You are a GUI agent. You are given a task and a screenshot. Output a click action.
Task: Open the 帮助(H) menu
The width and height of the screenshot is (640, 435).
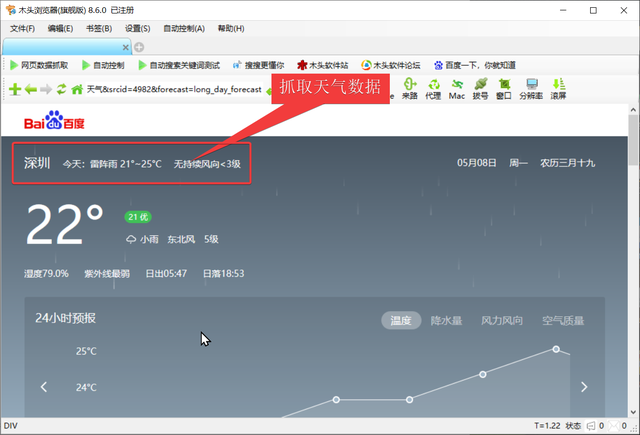[x=231, y=29]
